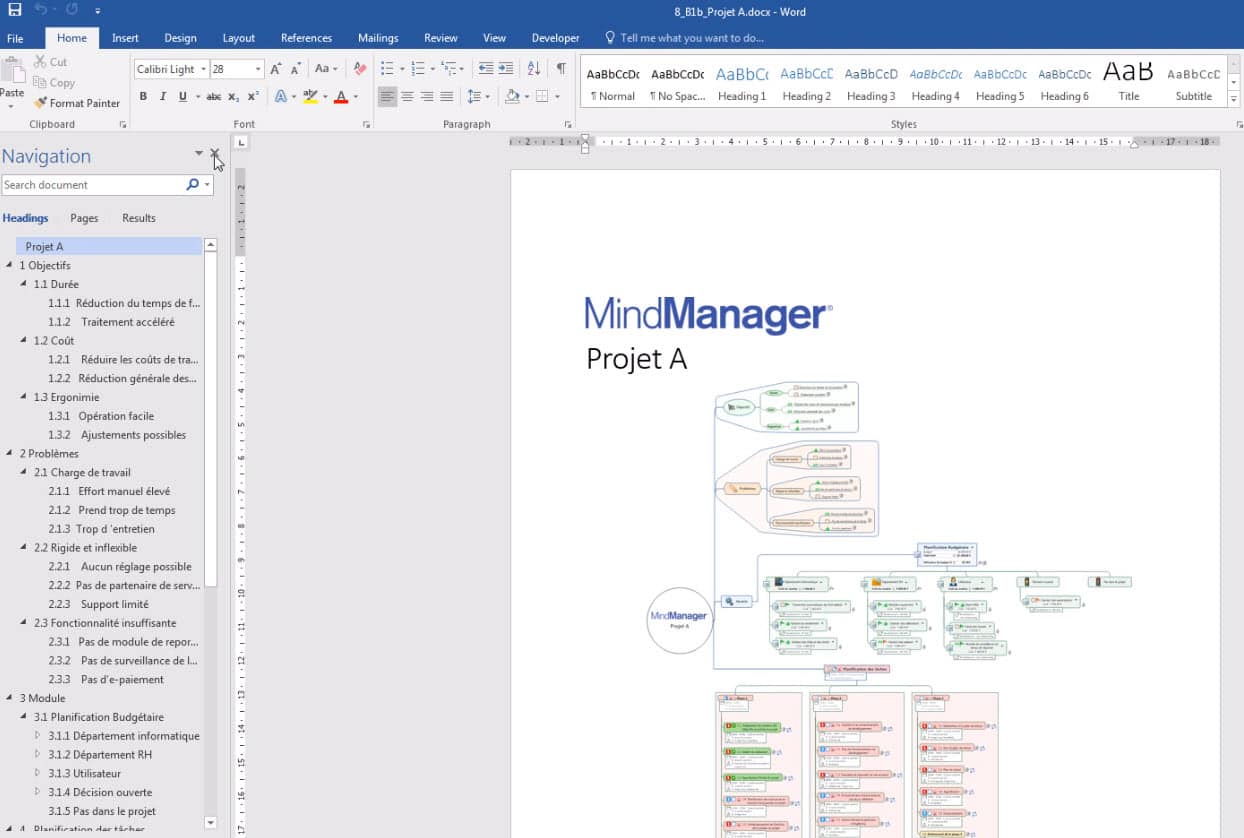The height and width of the screenshot is (838, 1244).
Task: Center-align the paragraph
Action: tap(407, 97)
